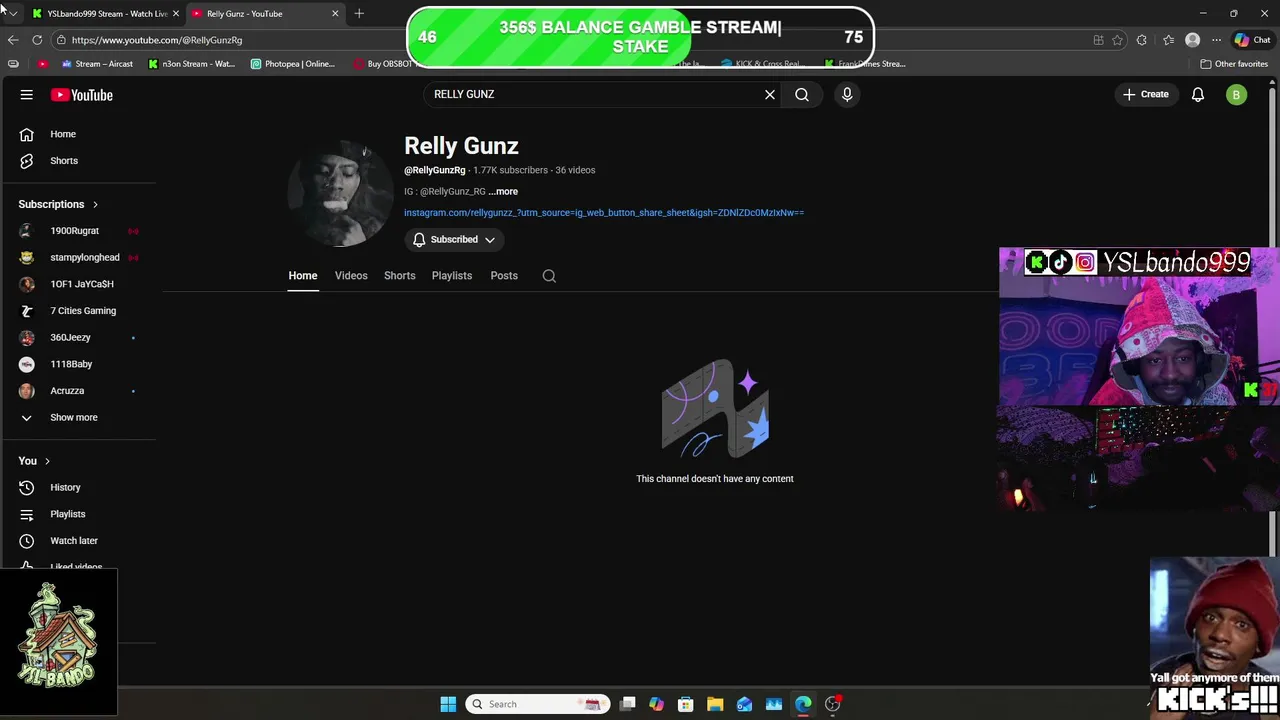
Task: Open Task View on the taskbar
Action: click(x=627, y=704)
